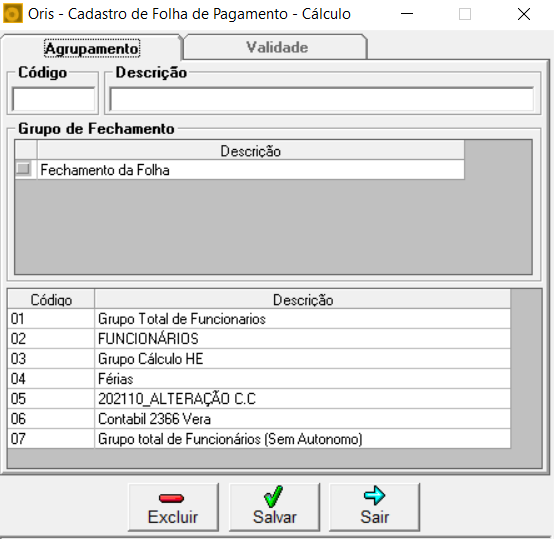Choose 'Grupo Cálculo HE' entry
The image size is (554, 539).
[x=302, y=359]
